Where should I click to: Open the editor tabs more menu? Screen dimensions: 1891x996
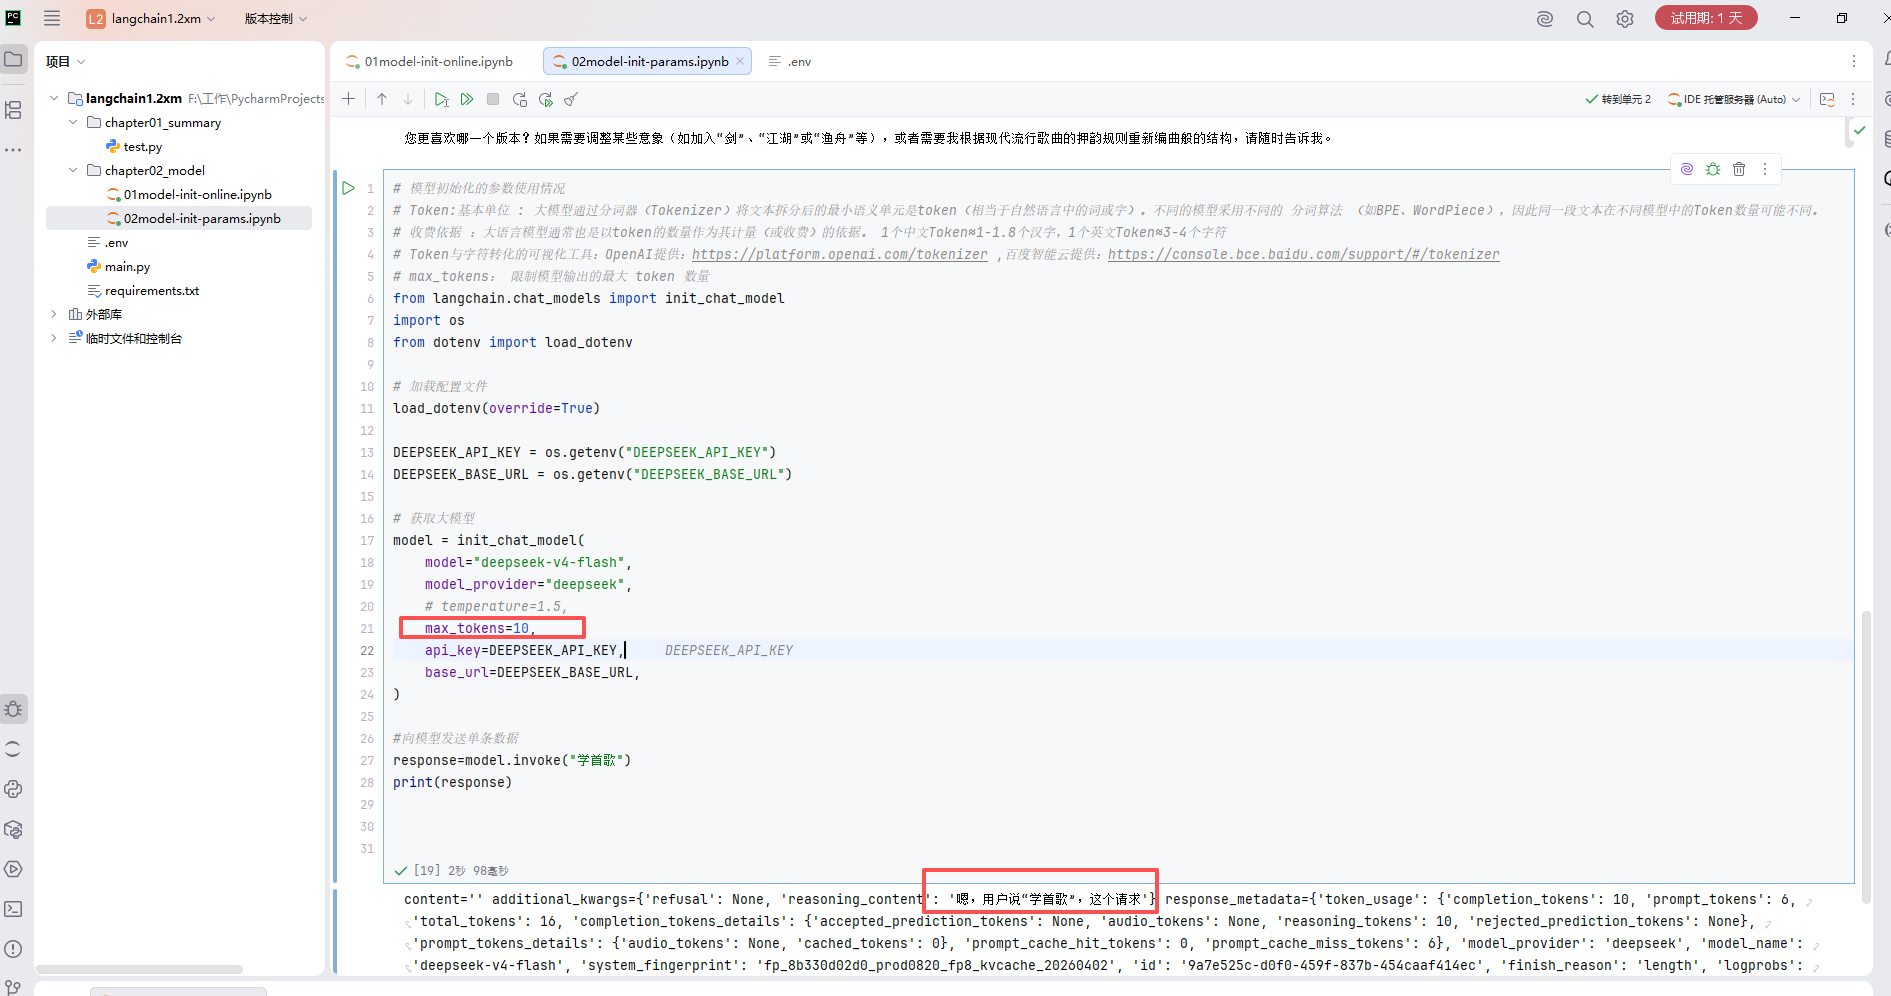1853,61
